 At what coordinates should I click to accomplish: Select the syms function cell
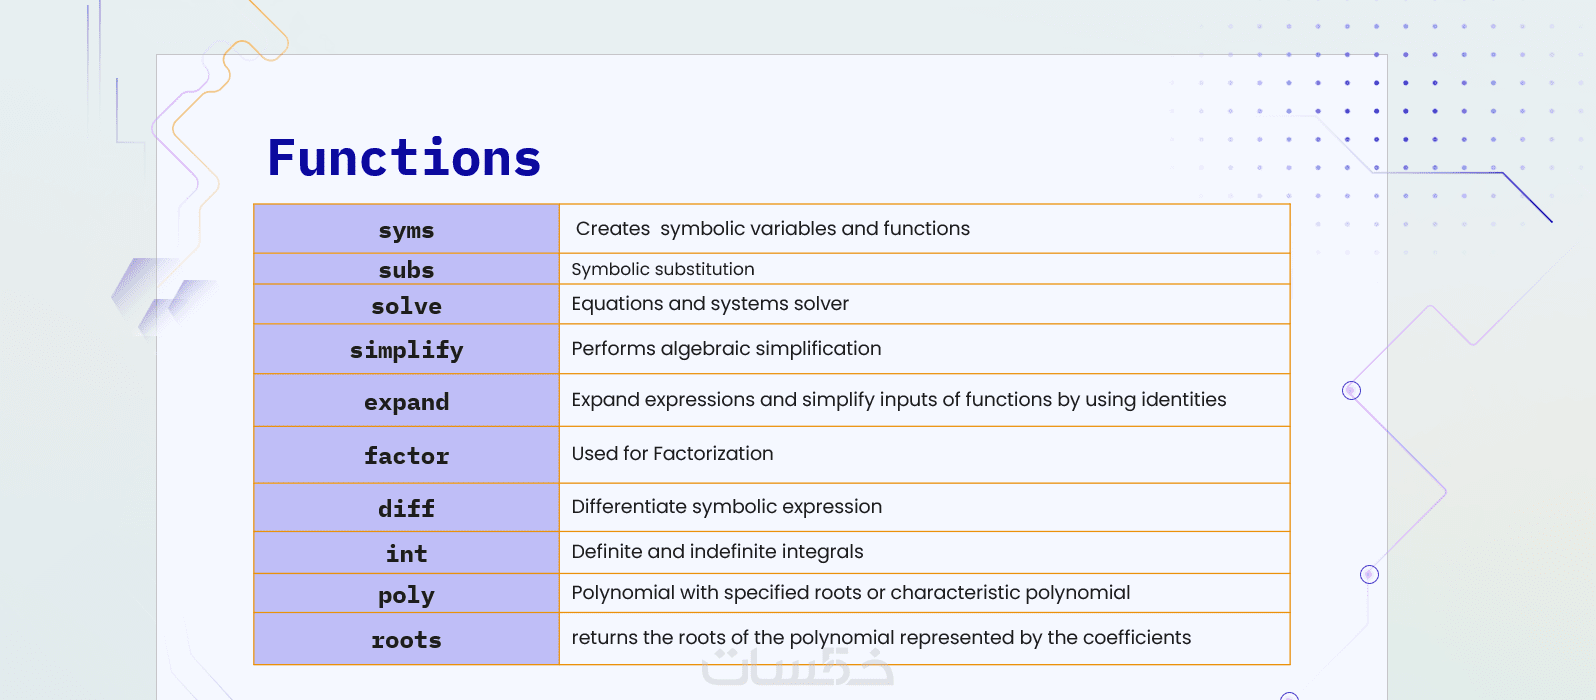(x=406, y=230)
